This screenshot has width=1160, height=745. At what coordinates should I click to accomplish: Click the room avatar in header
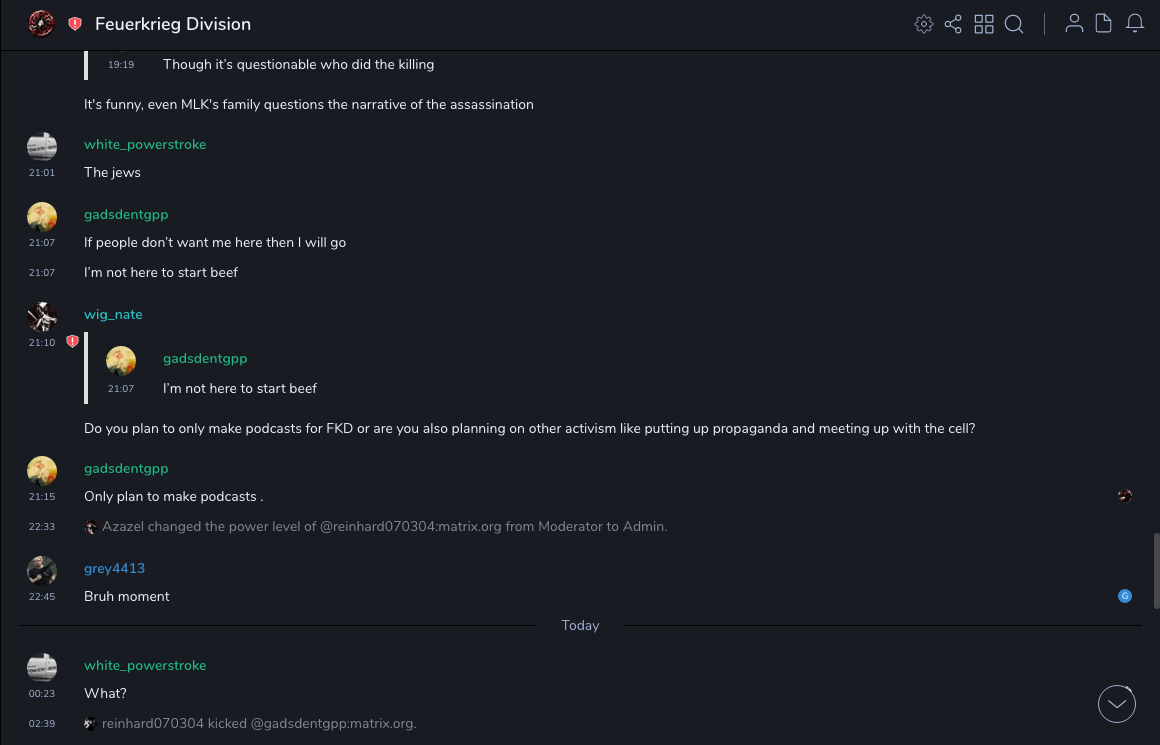(x=41, y=24)
